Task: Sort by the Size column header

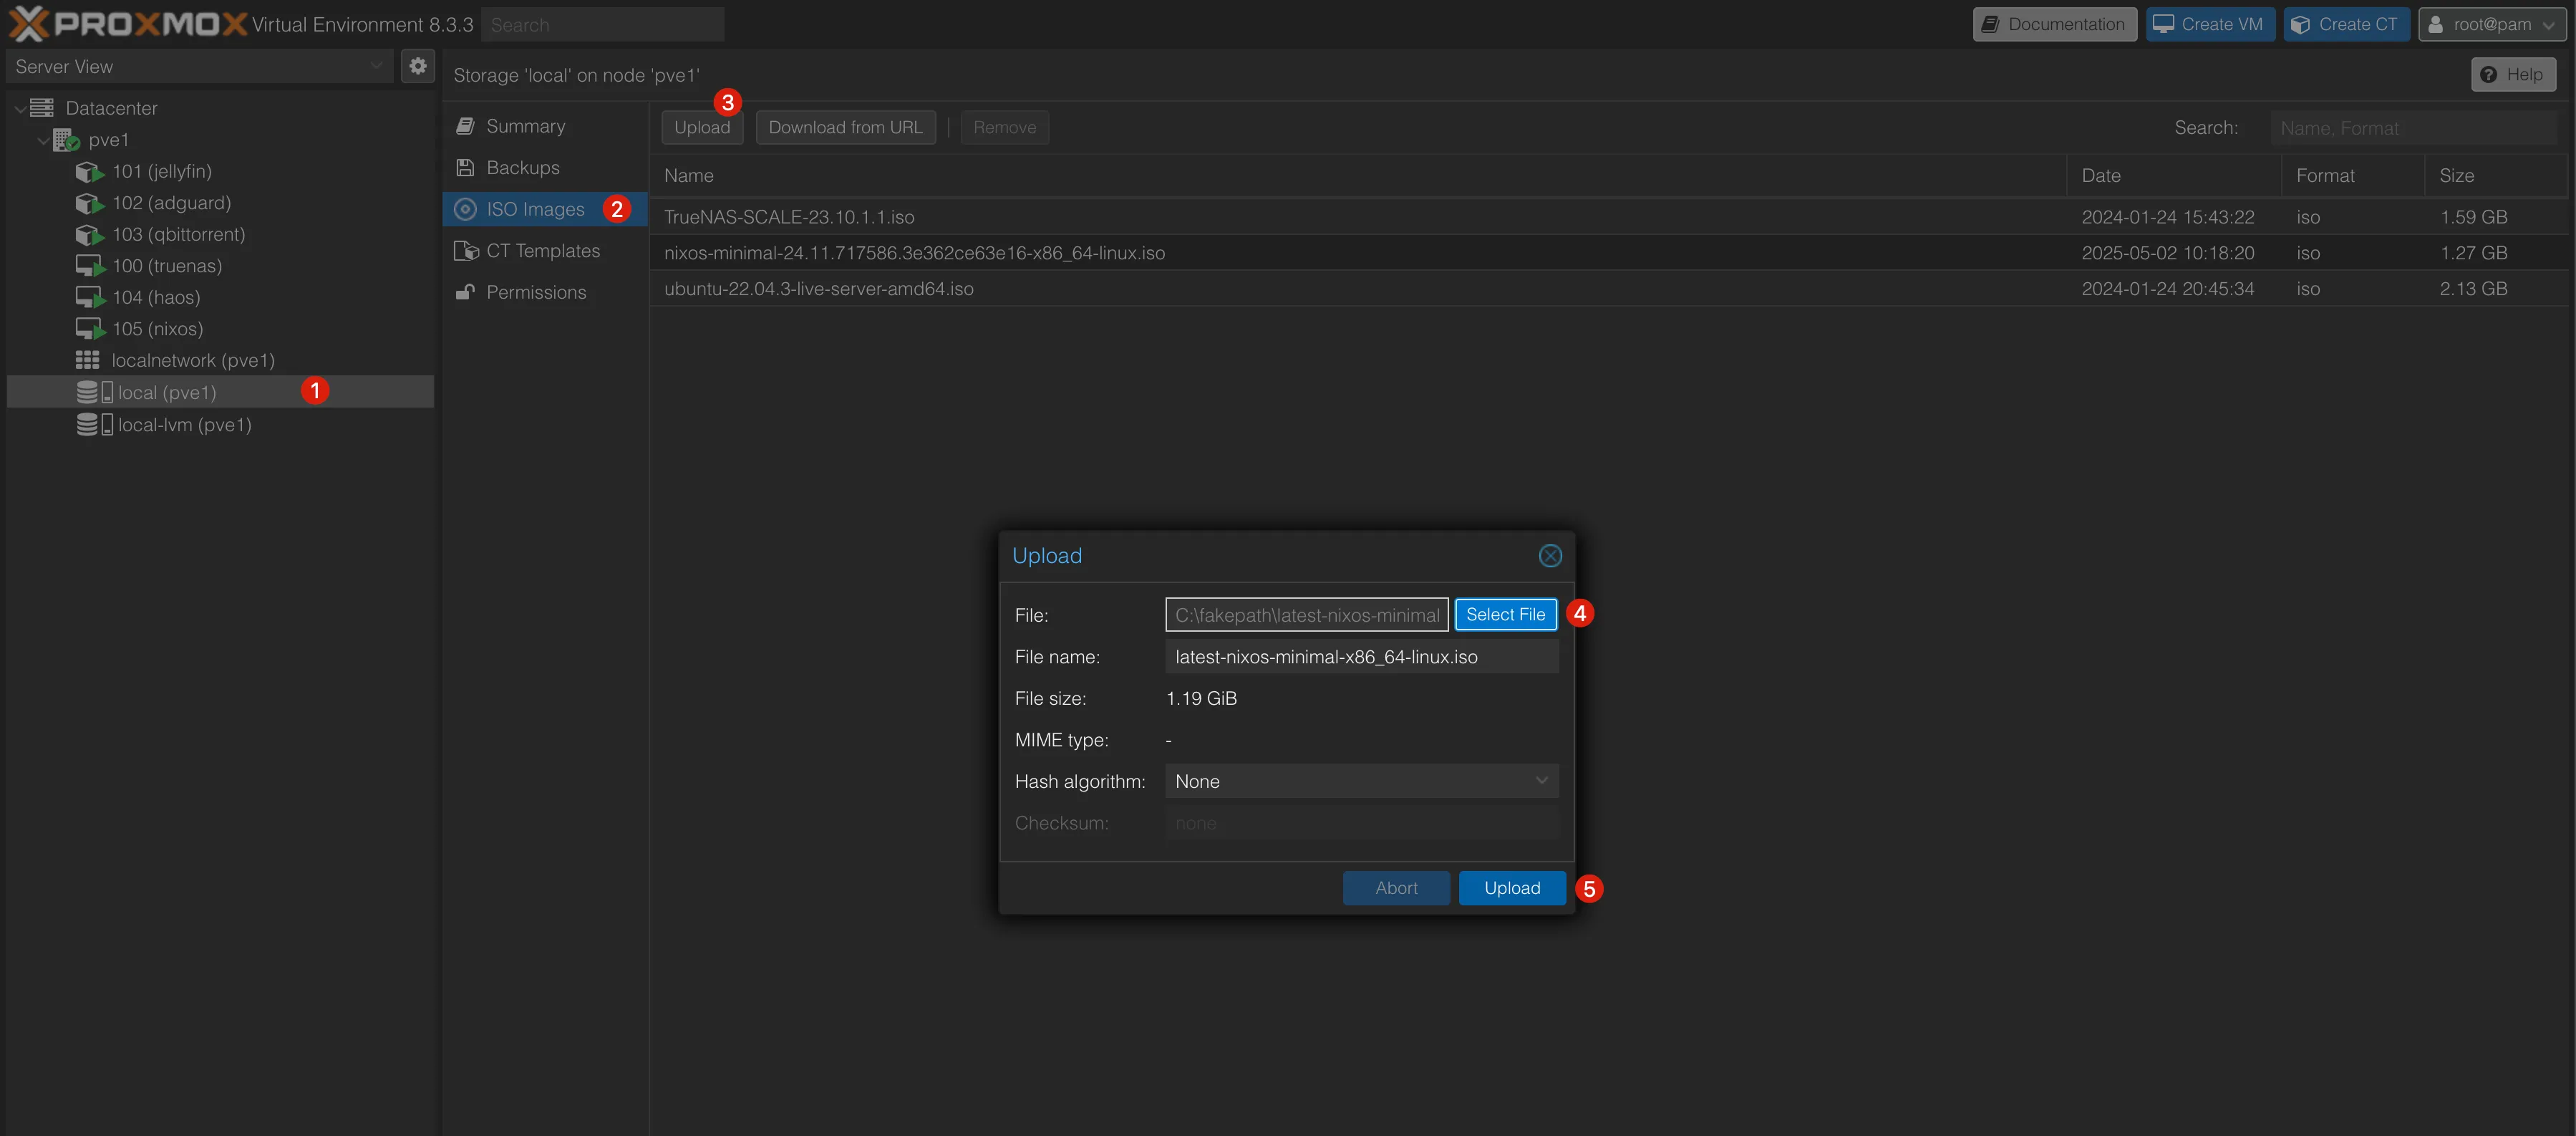Action: point(2496,175)
